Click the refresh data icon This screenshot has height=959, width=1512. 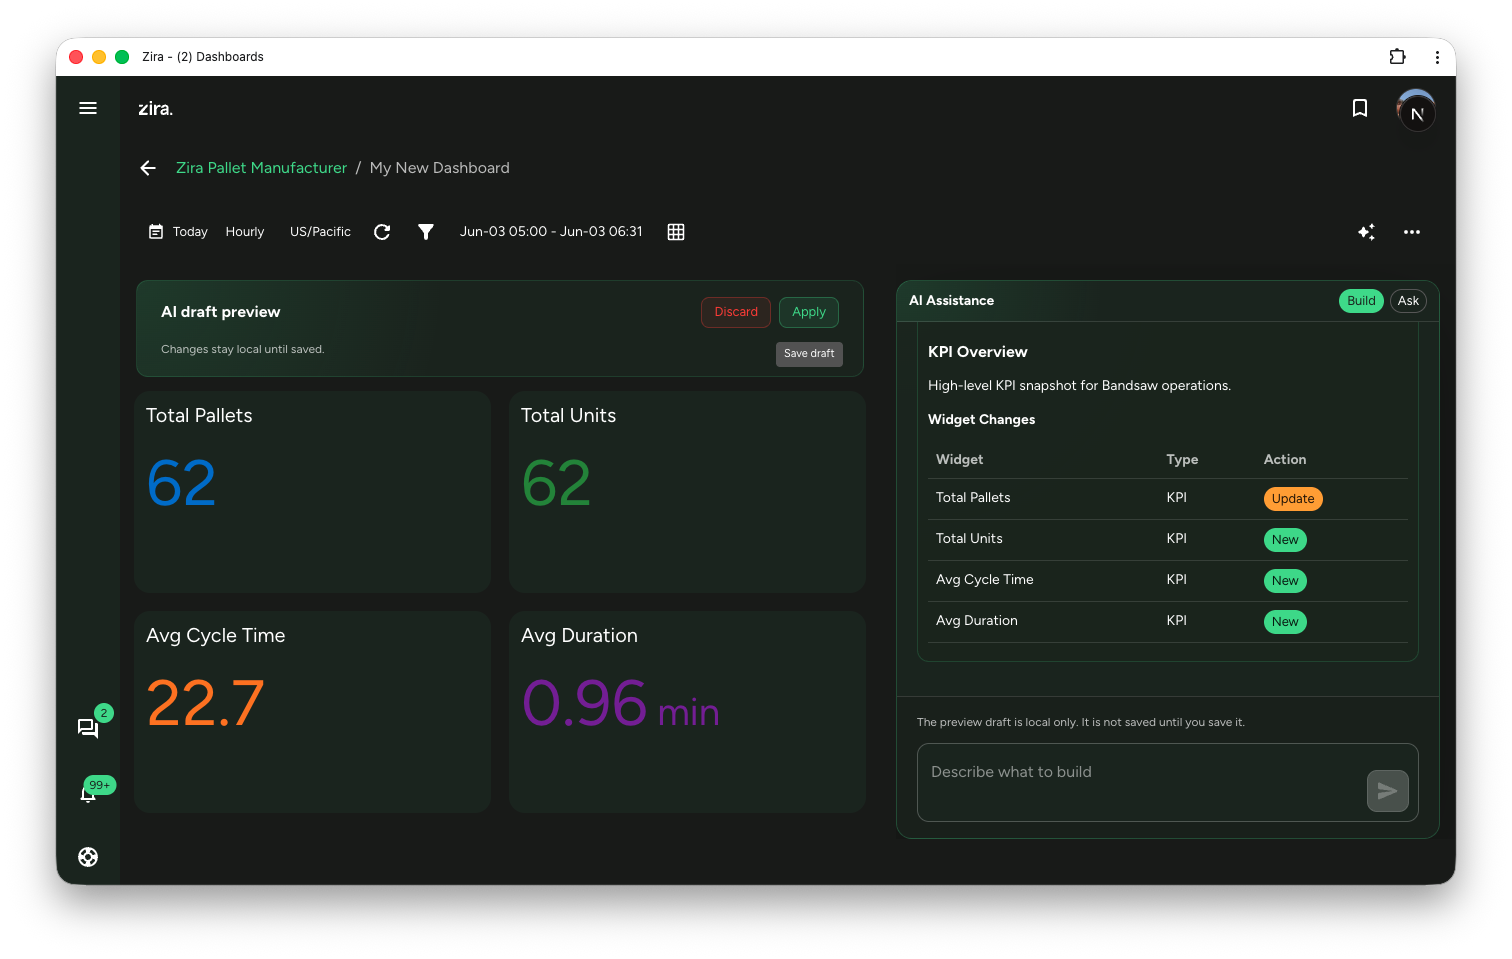coord(382,232)
